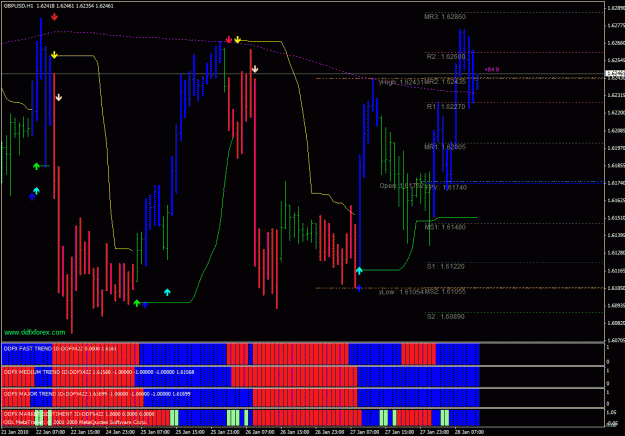Click the yellow down arrow starting the second yellow line
Viewport: 625px width, 436px height.
pos(238,39)
